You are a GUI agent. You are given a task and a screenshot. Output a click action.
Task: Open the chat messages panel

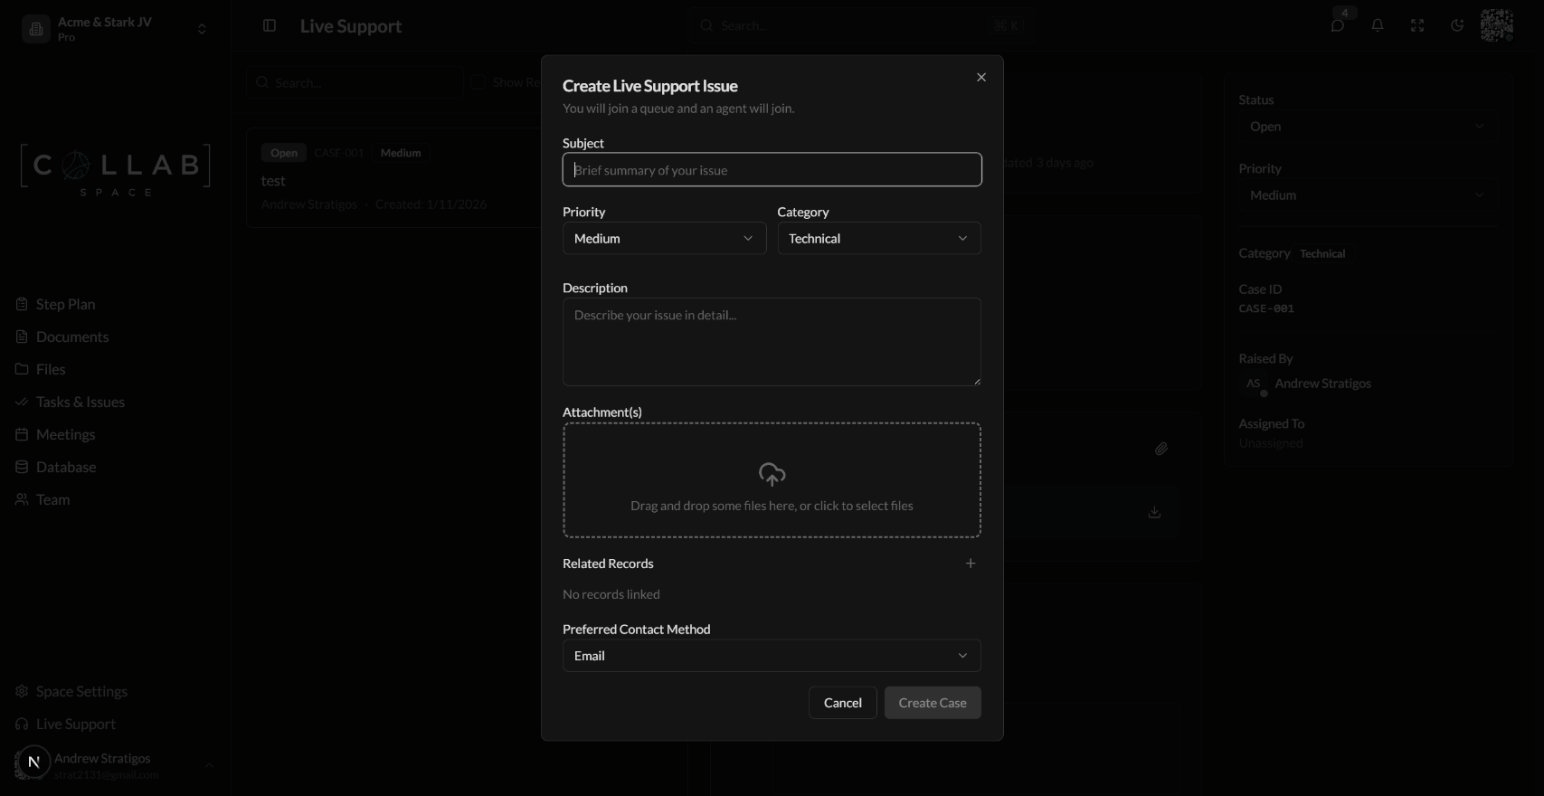point(1337,25)
